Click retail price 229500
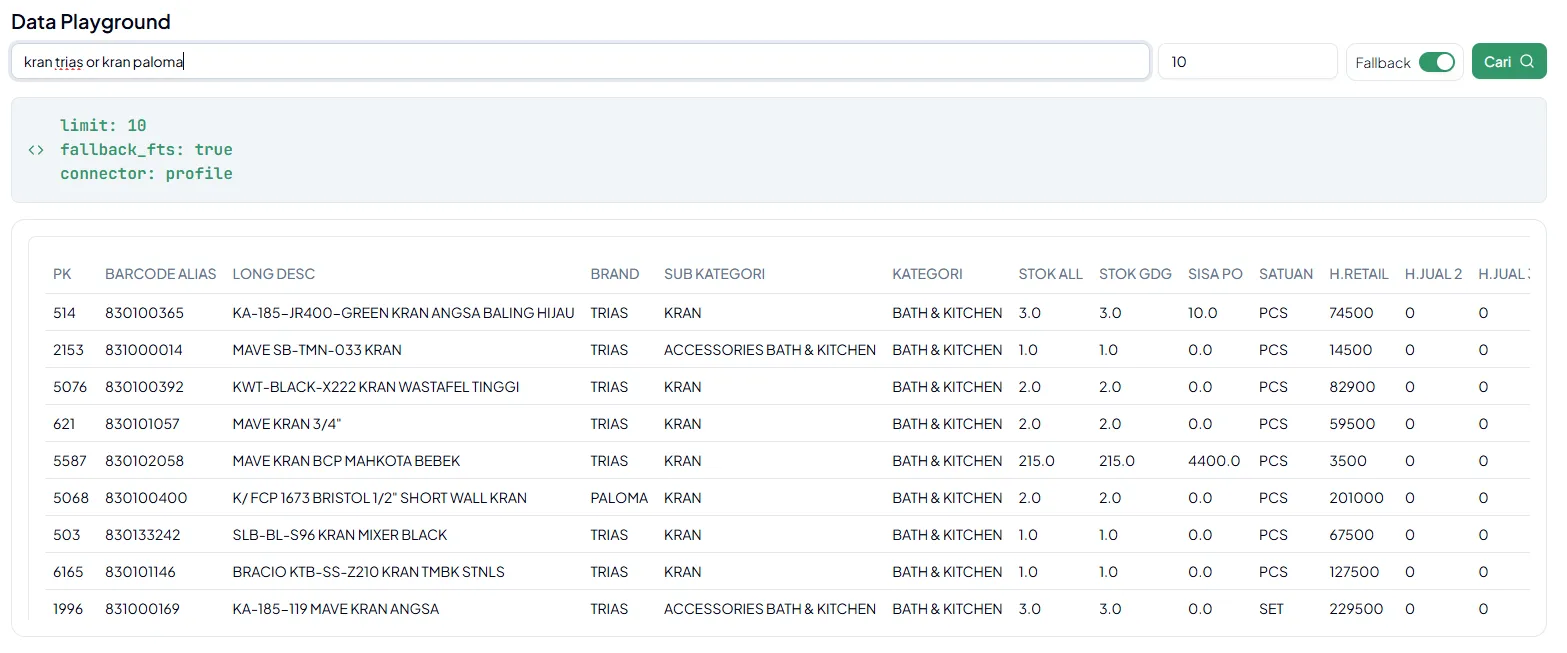 point(1356,609)
